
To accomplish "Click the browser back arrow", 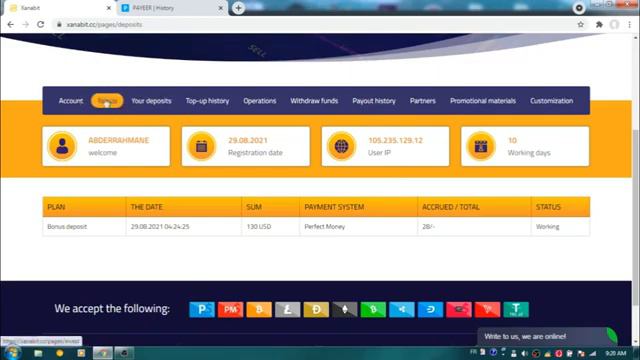I will coord(11,24).
